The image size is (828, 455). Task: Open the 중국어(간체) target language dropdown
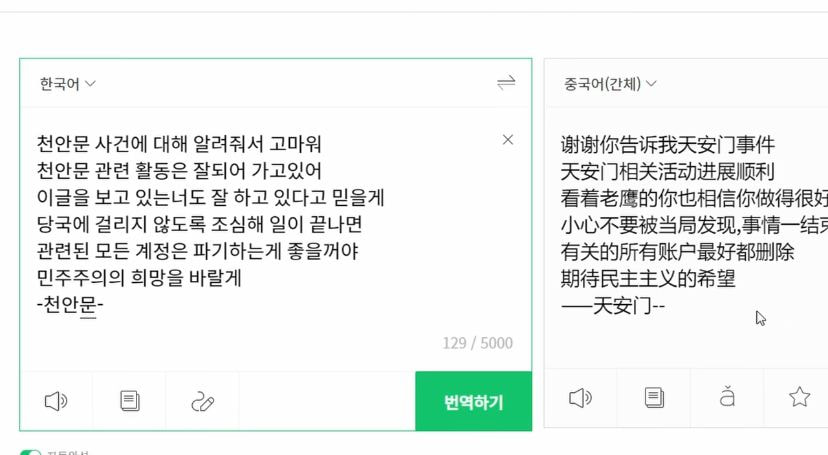point(610,84)
